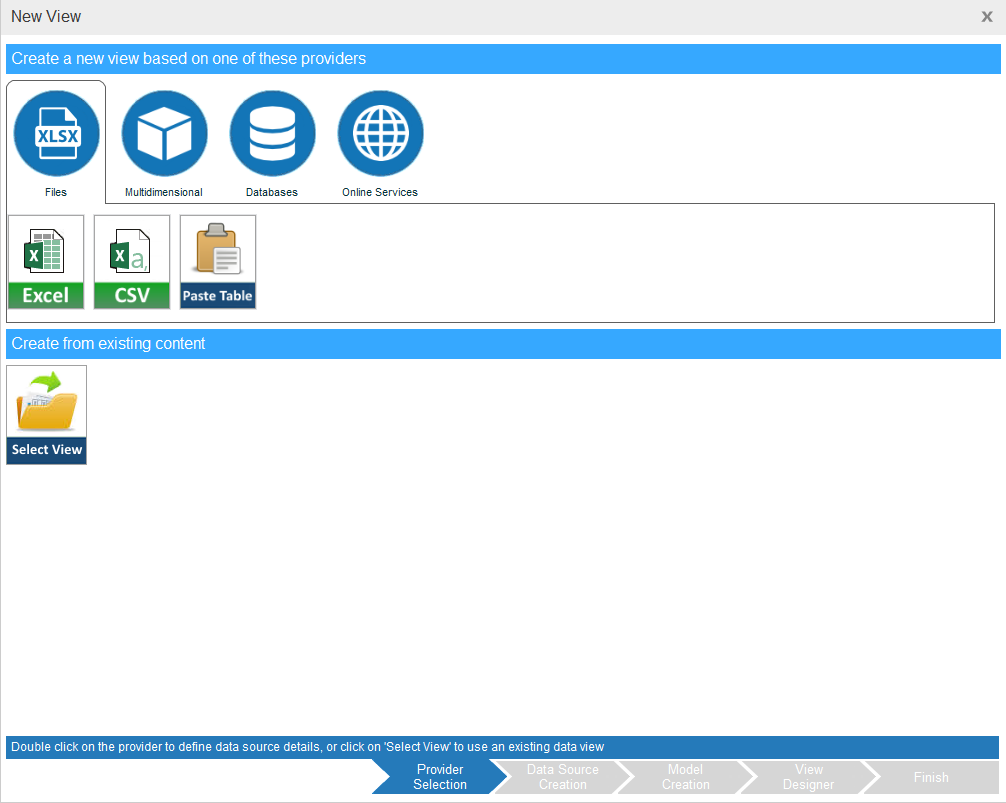1006x803 pixels.
Task: Close the New View dialog
Action: click(986, 17)
